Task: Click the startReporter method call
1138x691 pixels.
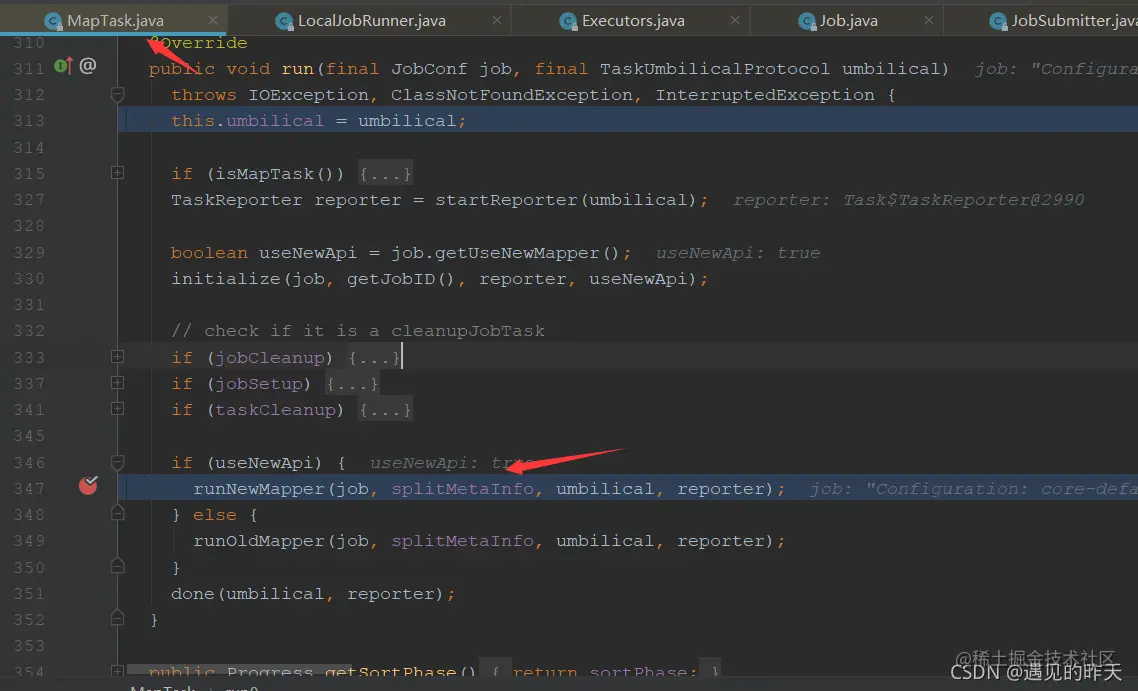Action: pyautogui.click(x=507, y=200)
